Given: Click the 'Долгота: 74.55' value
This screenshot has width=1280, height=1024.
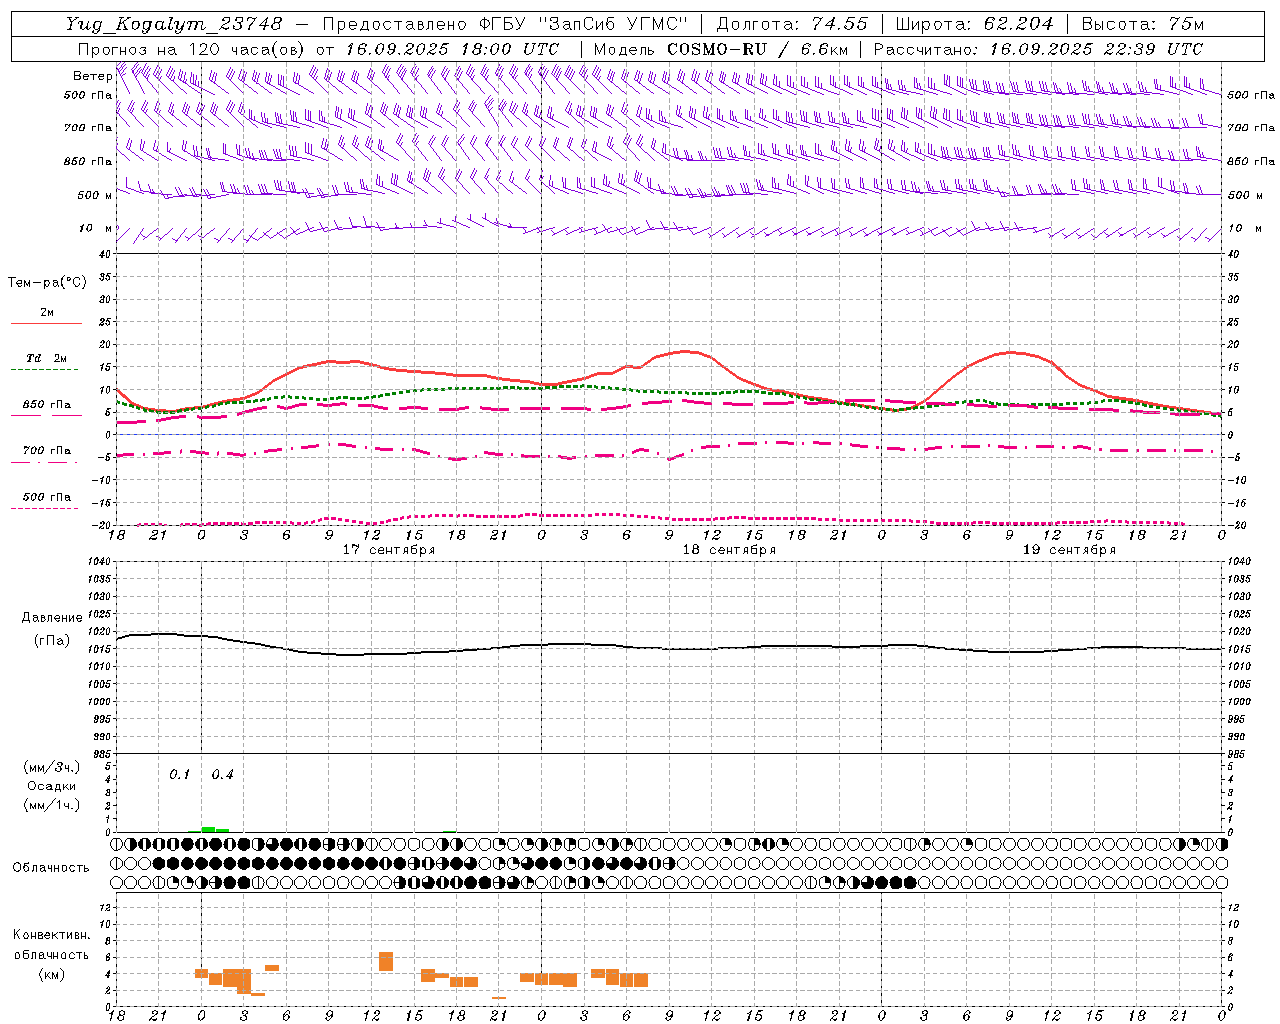Looking at the screenshot, I should pyautogui.click(x=793, y=24).
